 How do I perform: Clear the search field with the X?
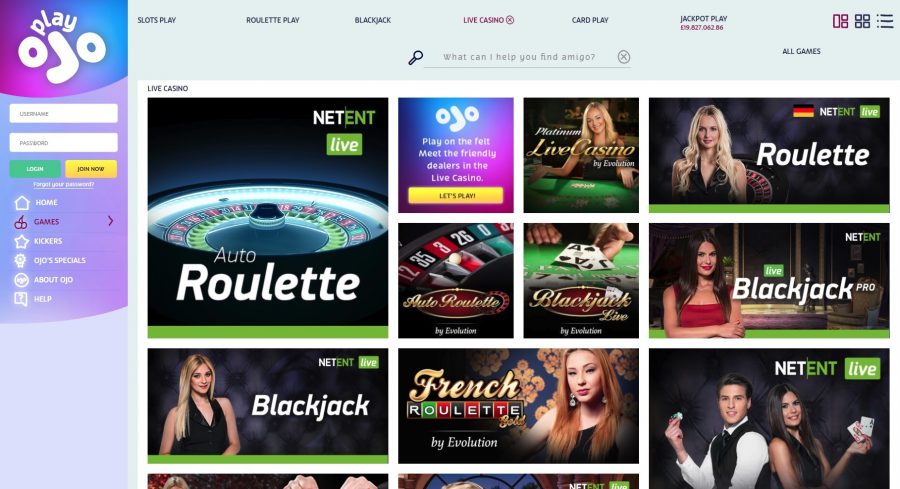pos(623,57)
